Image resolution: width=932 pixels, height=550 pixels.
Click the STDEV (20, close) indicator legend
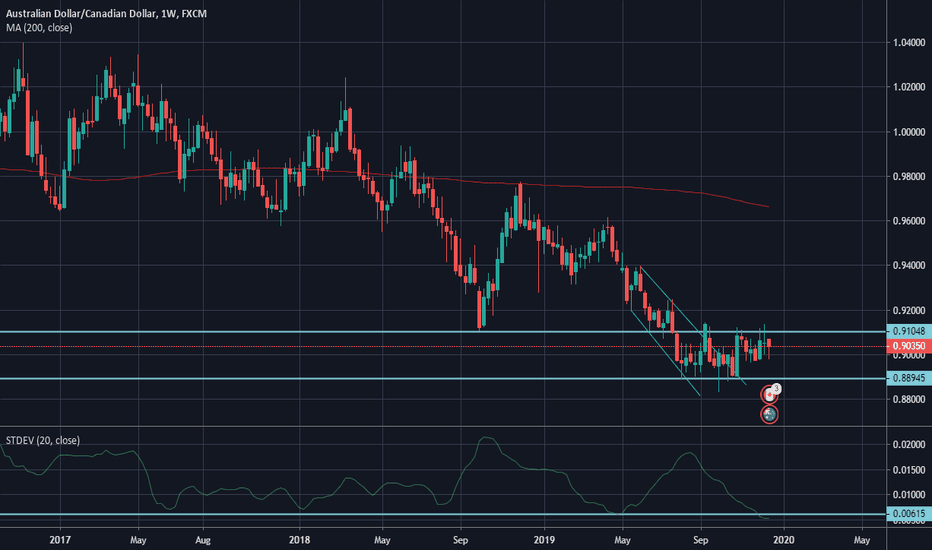click(43, 440)
